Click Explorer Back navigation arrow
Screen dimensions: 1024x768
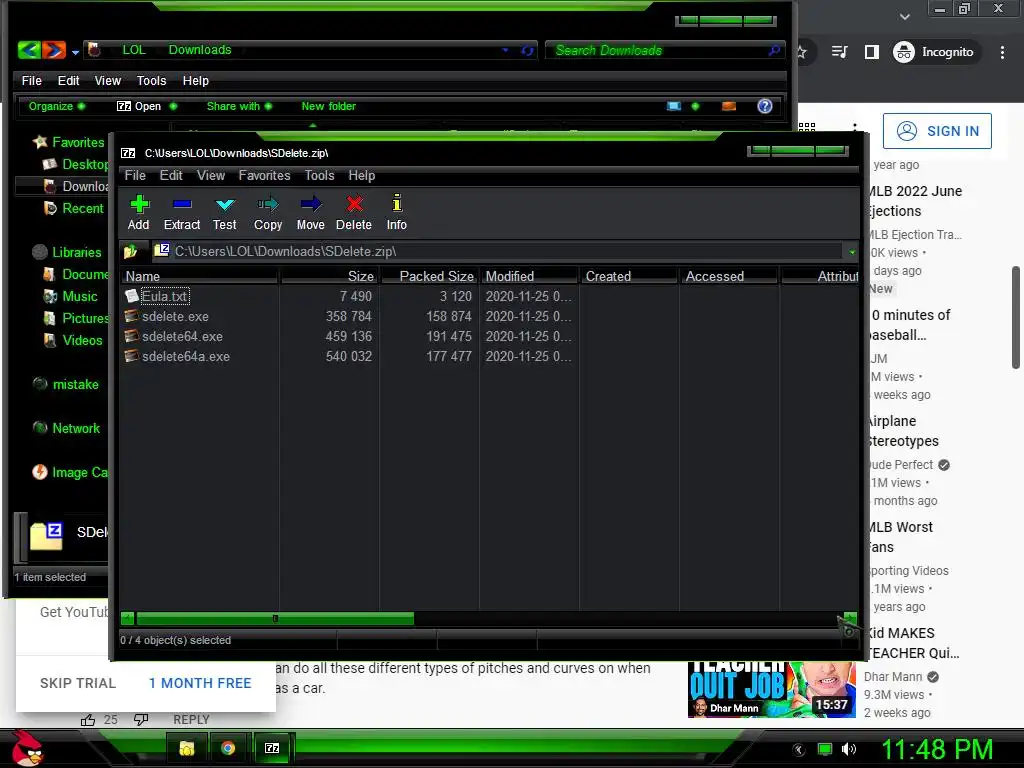(29, 50)
